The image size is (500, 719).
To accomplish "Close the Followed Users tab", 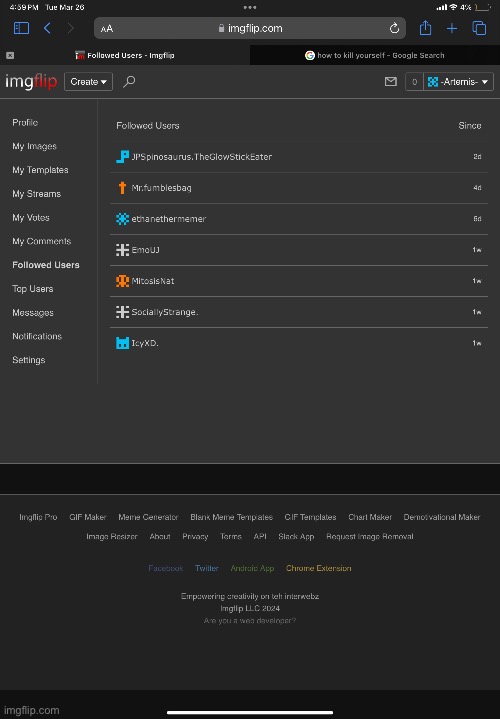I will pos(10,55).
